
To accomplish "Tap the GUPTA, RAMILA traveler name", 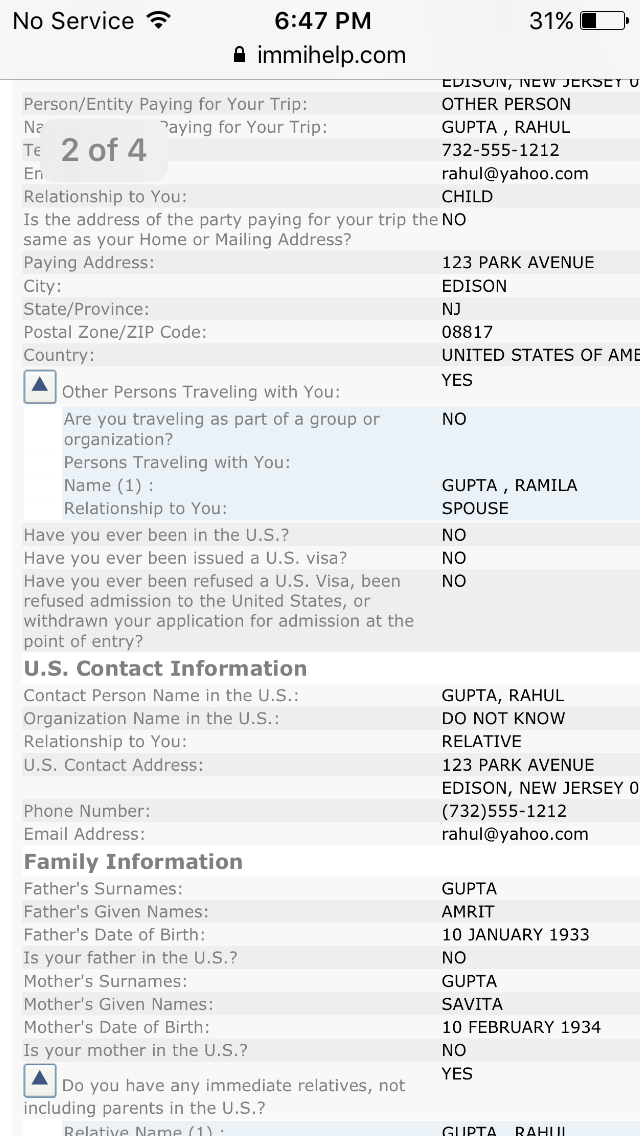I will click(509, 485).
